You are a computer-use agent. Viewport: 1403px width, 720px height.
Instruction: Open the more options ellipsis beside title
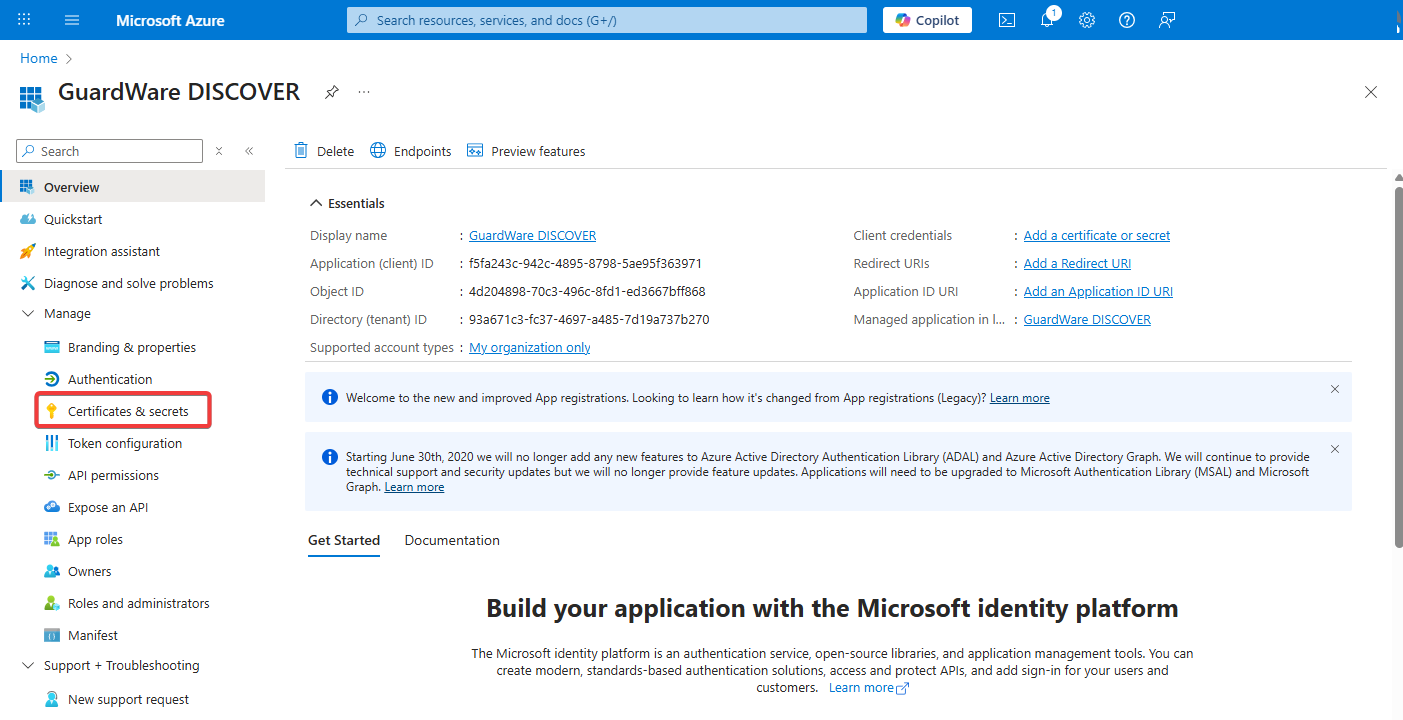pos(364,92)
